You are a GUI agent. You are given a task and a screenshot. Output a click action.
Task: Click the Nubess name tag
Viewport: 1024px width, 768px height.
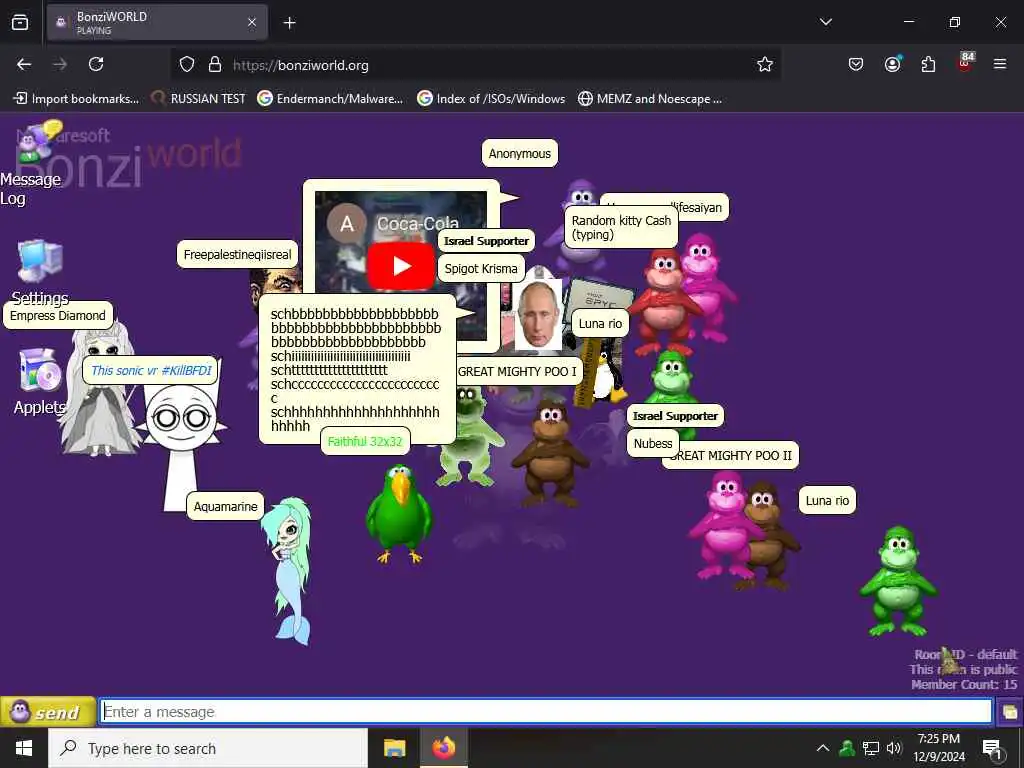point(652,443)
